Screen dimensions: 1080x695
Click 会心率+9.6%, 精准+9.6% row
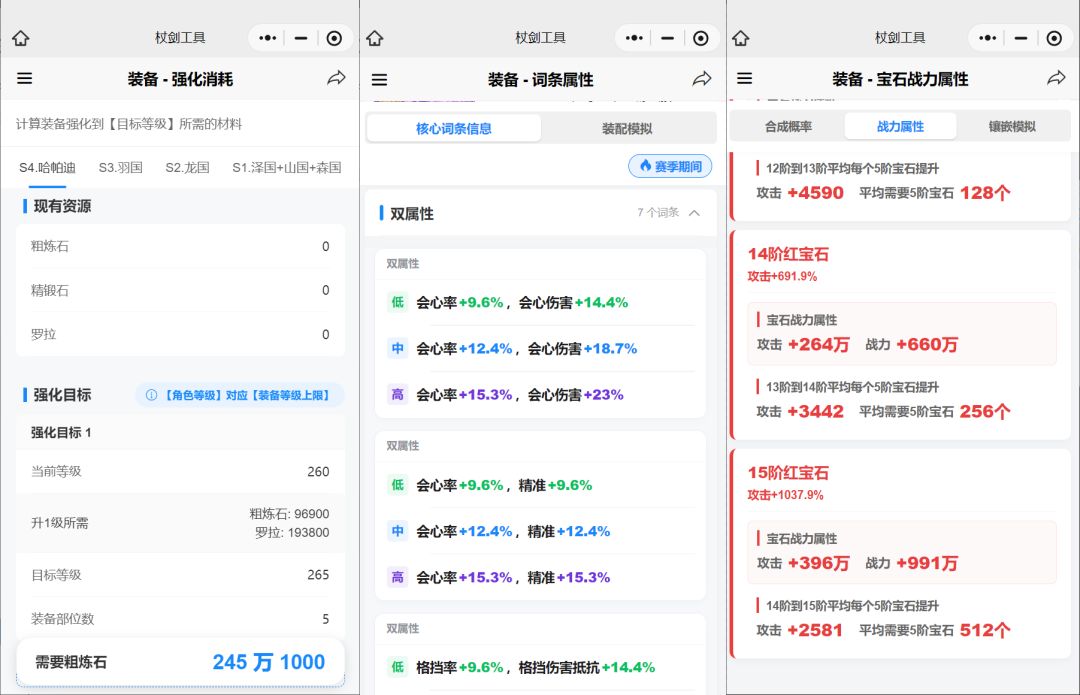pos(541,485)
